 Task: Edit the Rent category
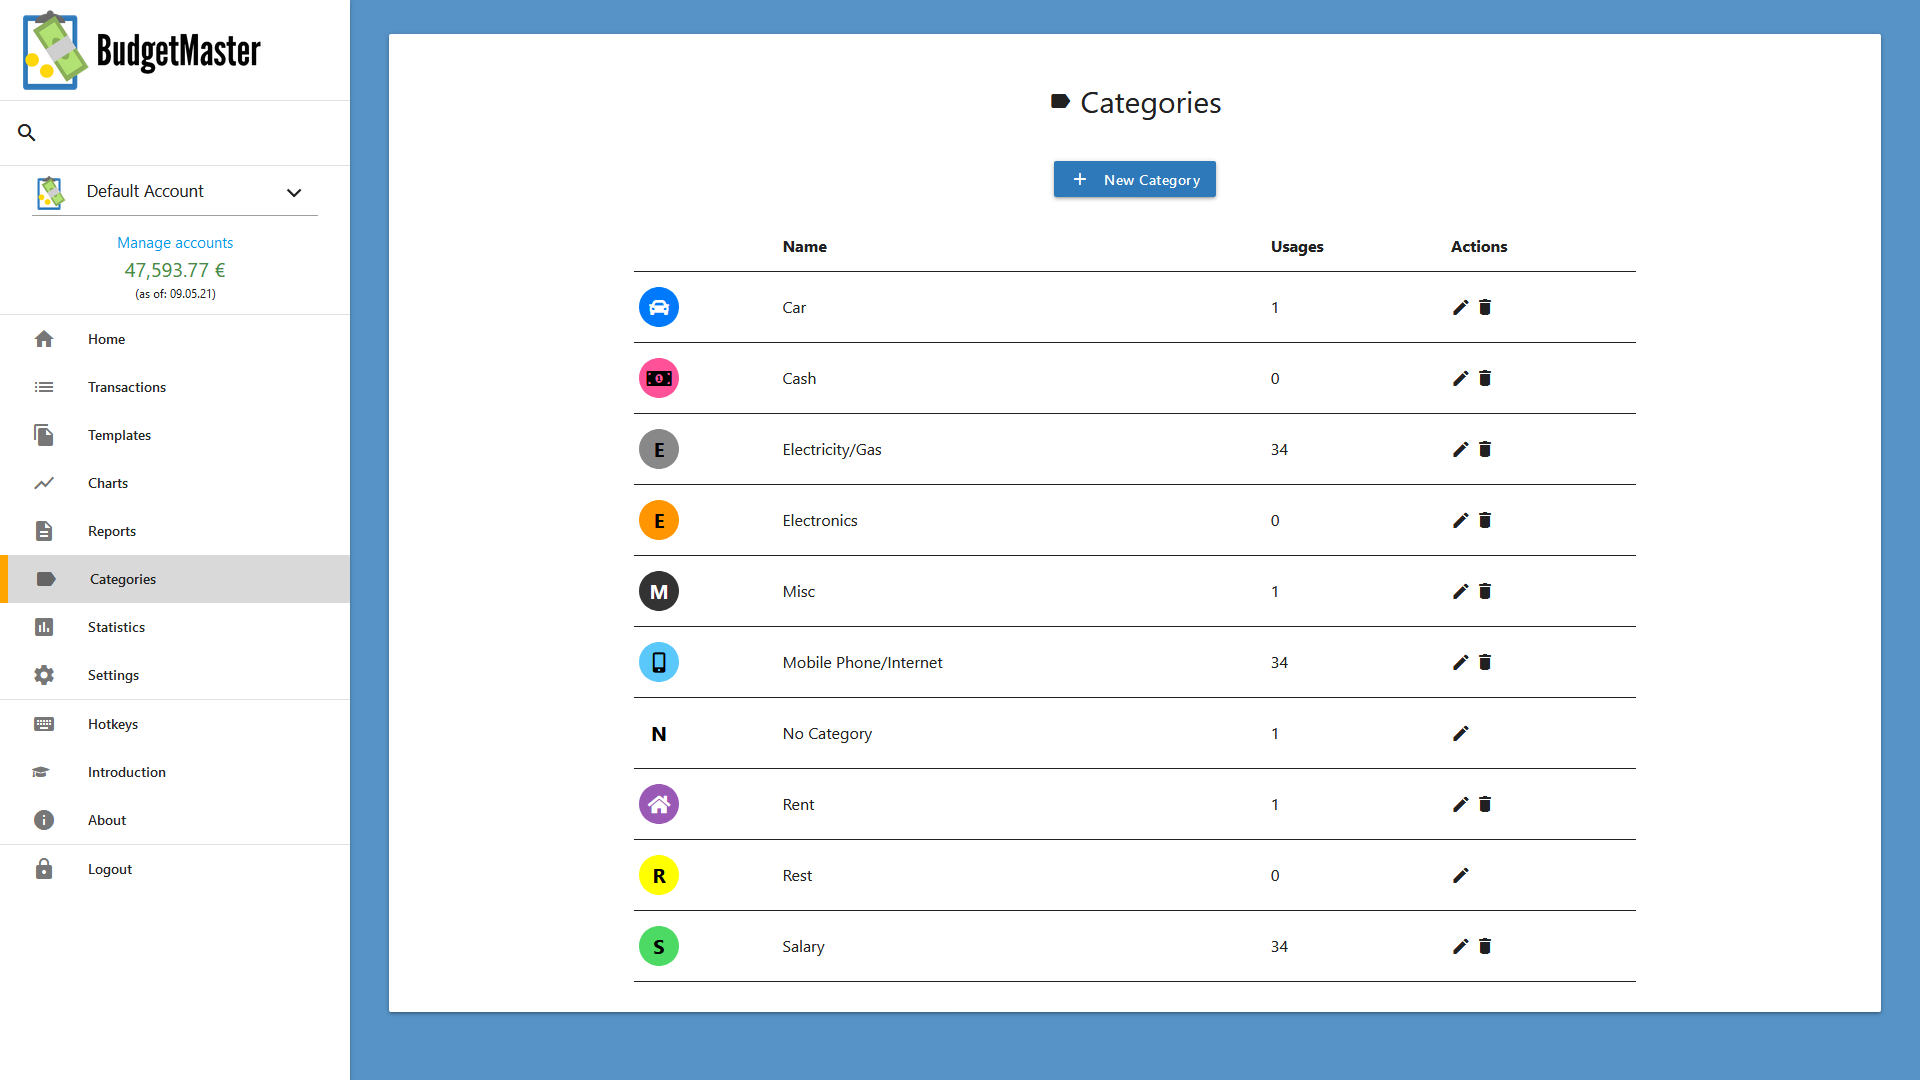pyautogui.click(x=1460, y=804)
